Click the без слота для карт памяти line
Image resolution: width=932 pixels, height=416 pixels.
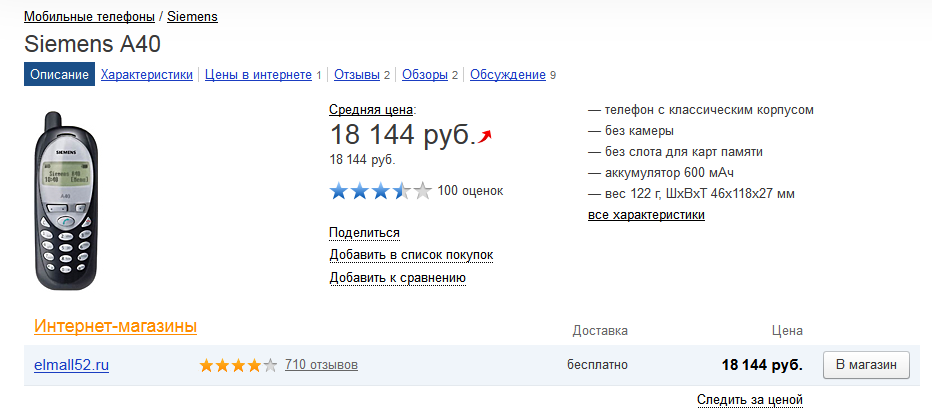coord(675,152)
